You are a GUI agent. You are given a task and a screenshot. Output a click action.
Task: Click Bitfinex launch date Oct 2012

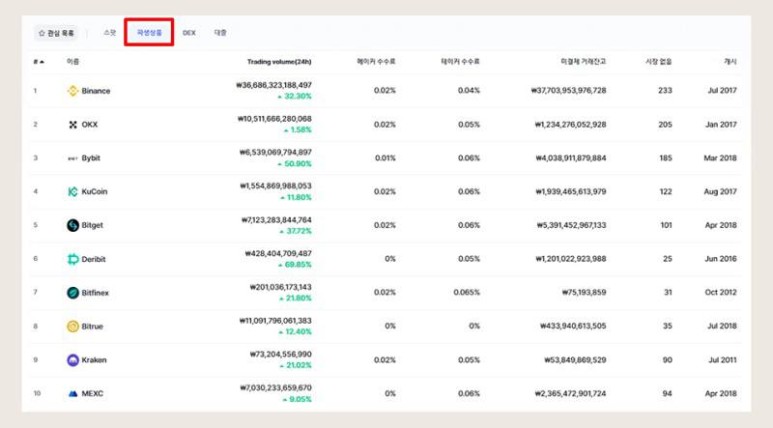point(721,293)
